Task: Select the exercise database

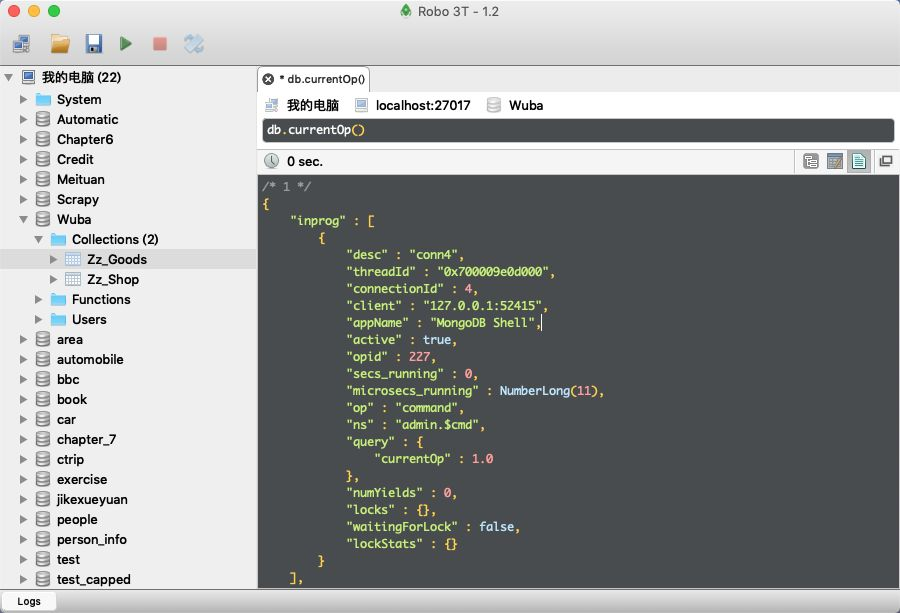Action: pos(82,480)
